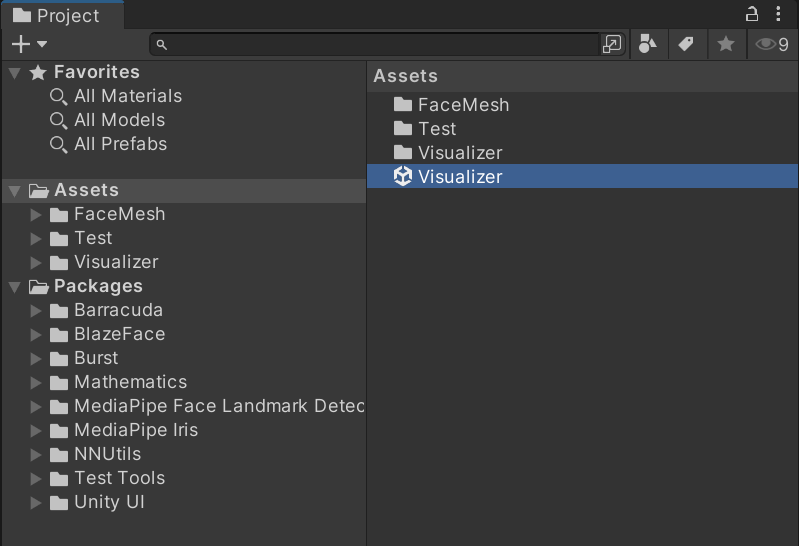Open the search-in-new-window icon
This screenshot has width=799, height=546.
click(x=611, y=44)
